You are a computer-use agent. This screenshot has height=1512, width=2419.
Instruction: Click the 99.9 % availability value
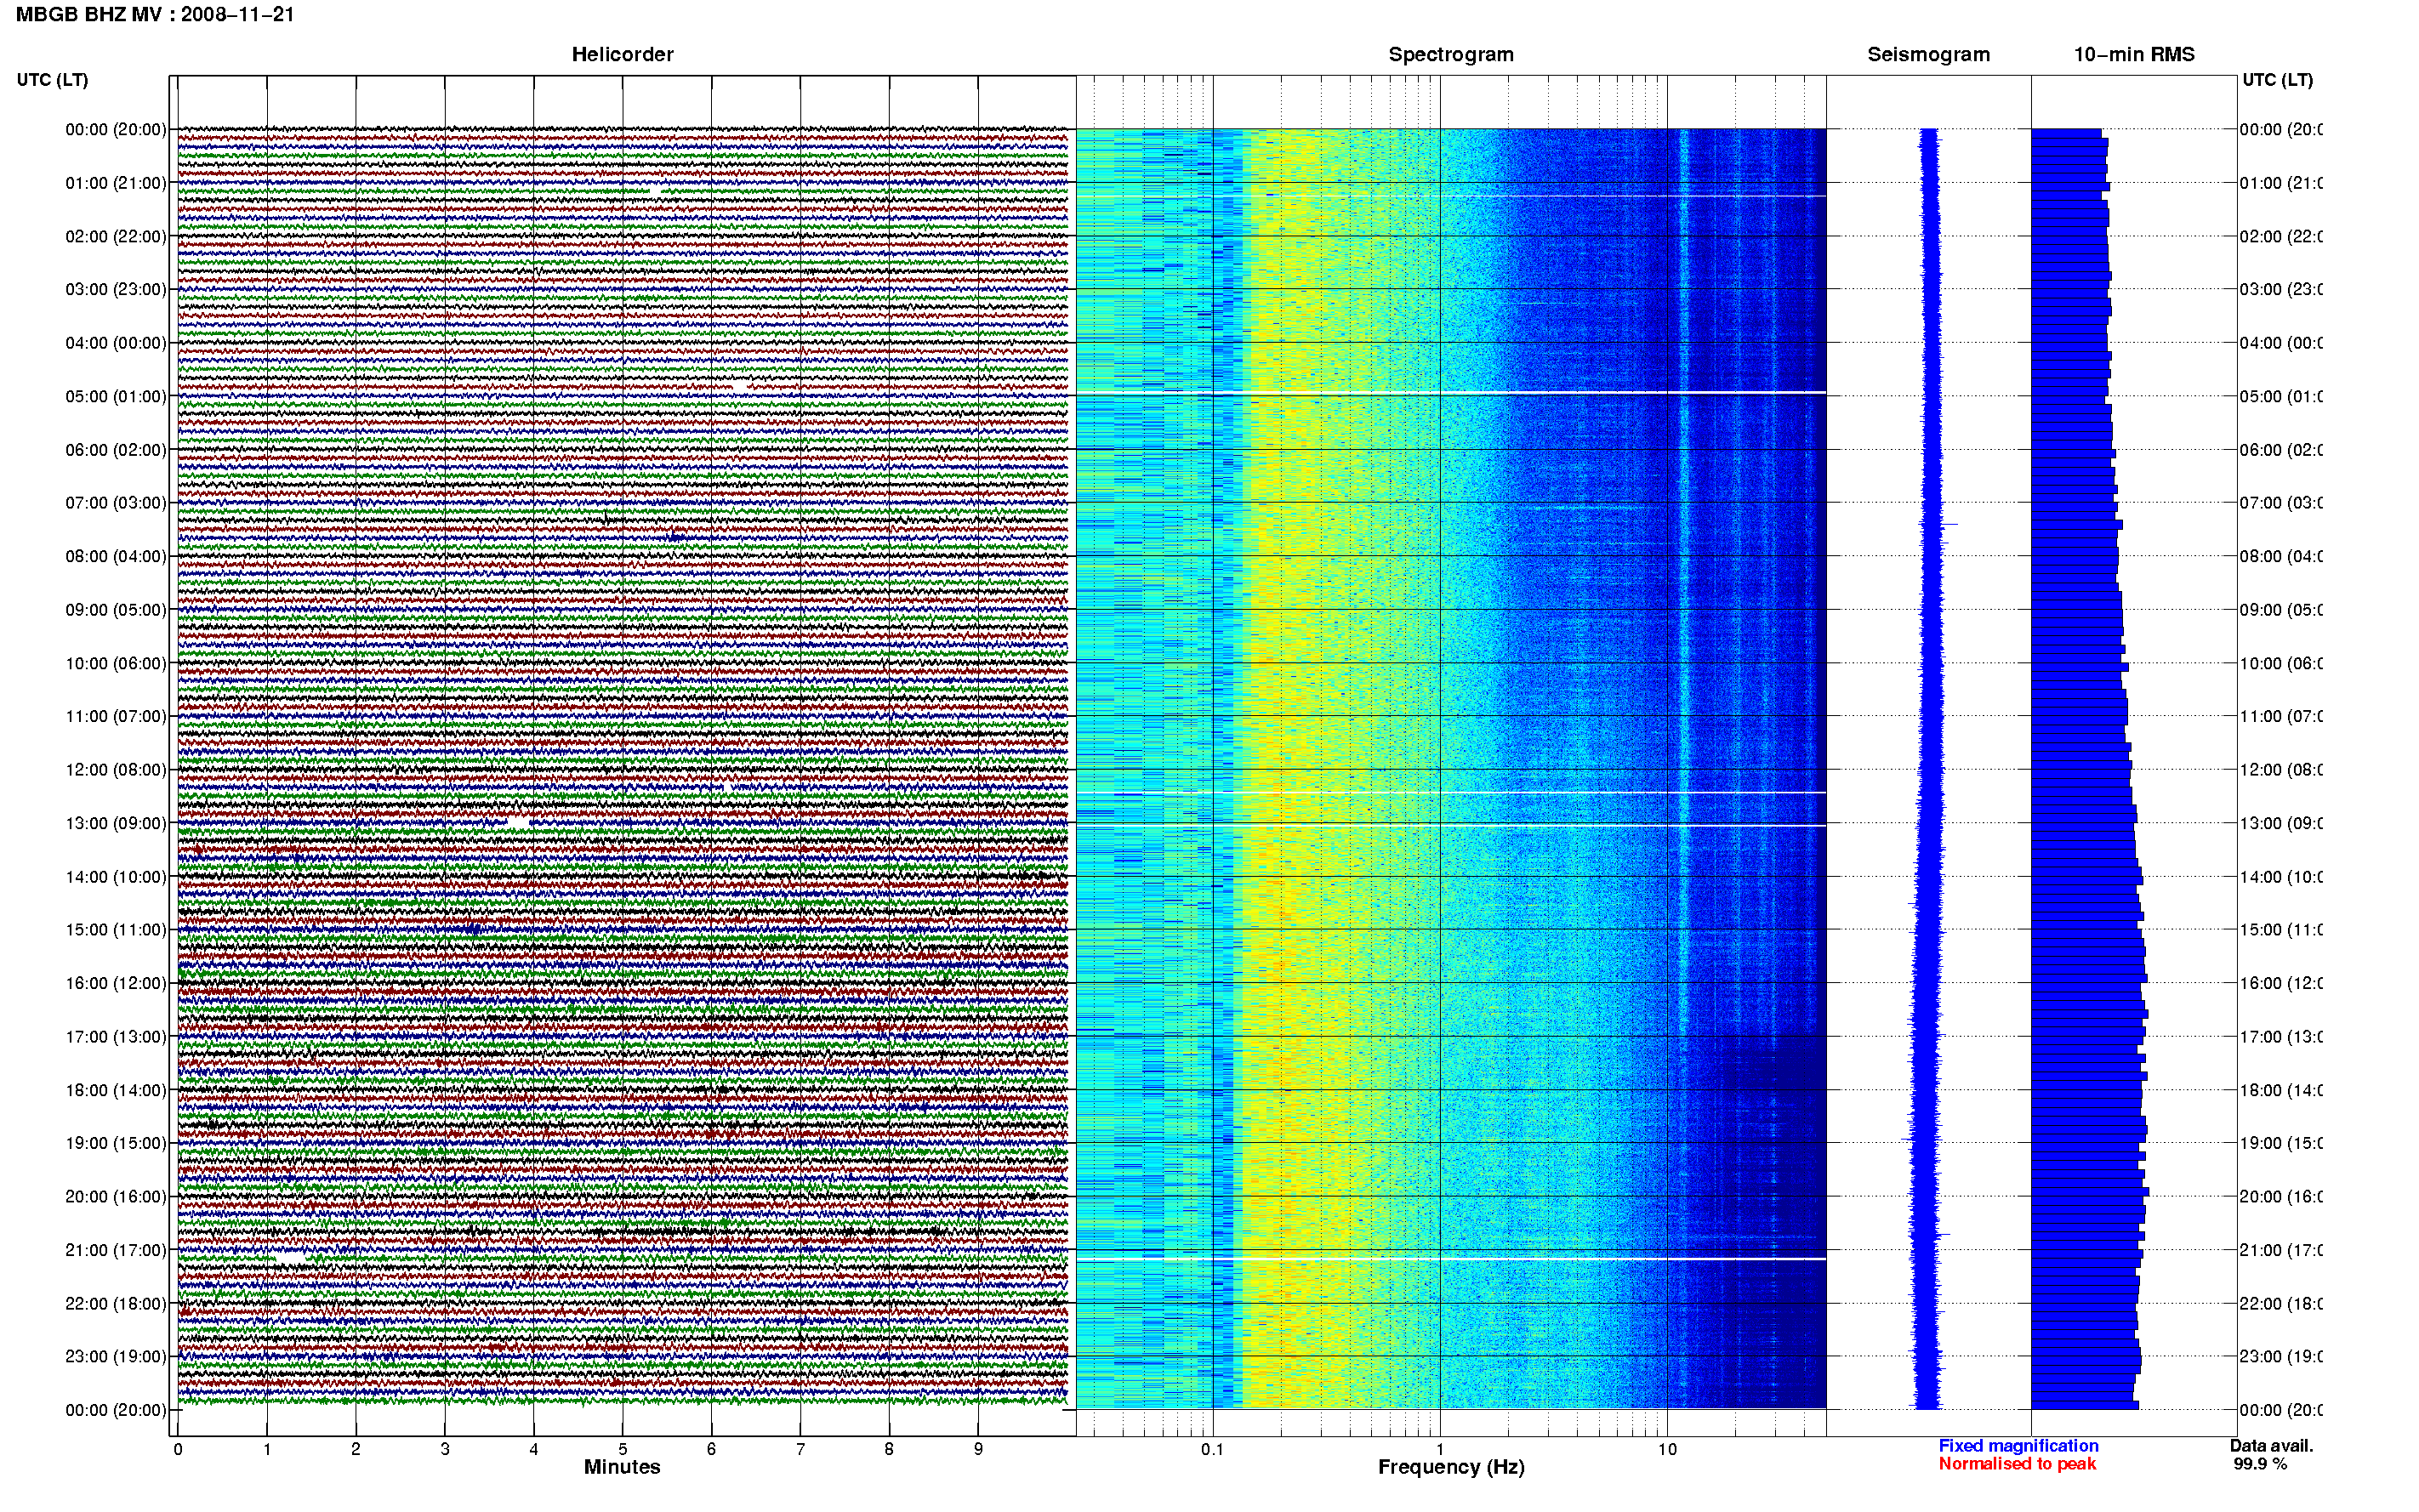2260,1464
